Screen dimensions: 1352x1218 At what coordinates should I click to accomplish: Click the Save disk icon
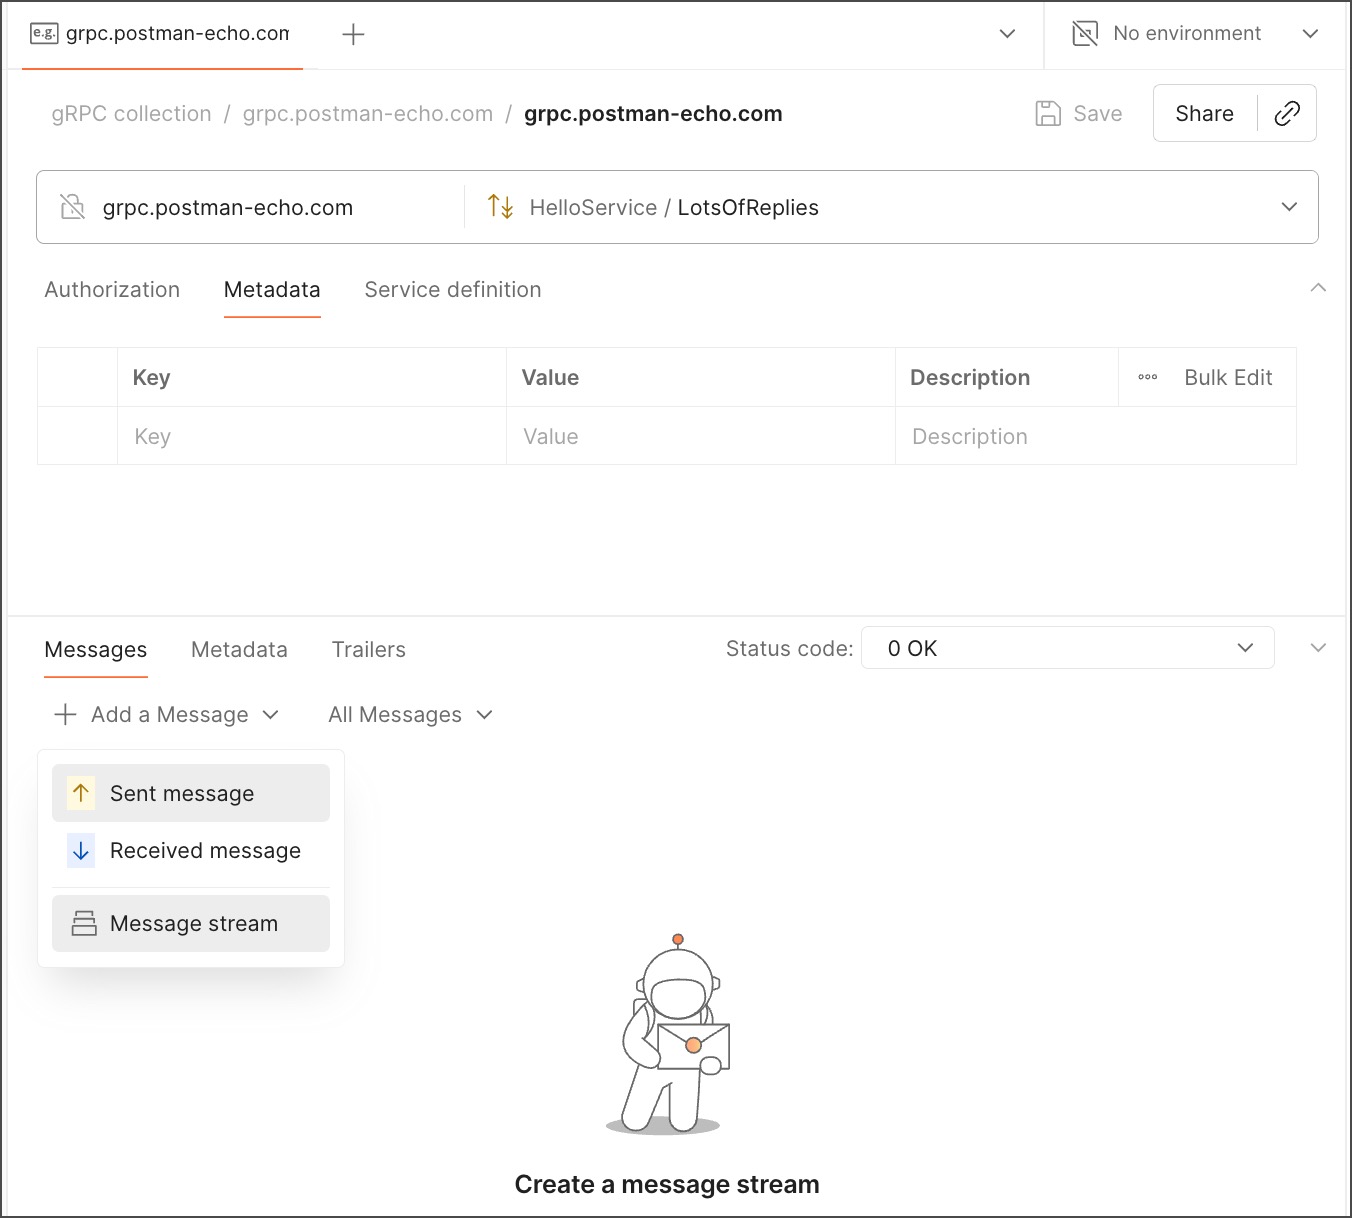(x=1047, y=114)
